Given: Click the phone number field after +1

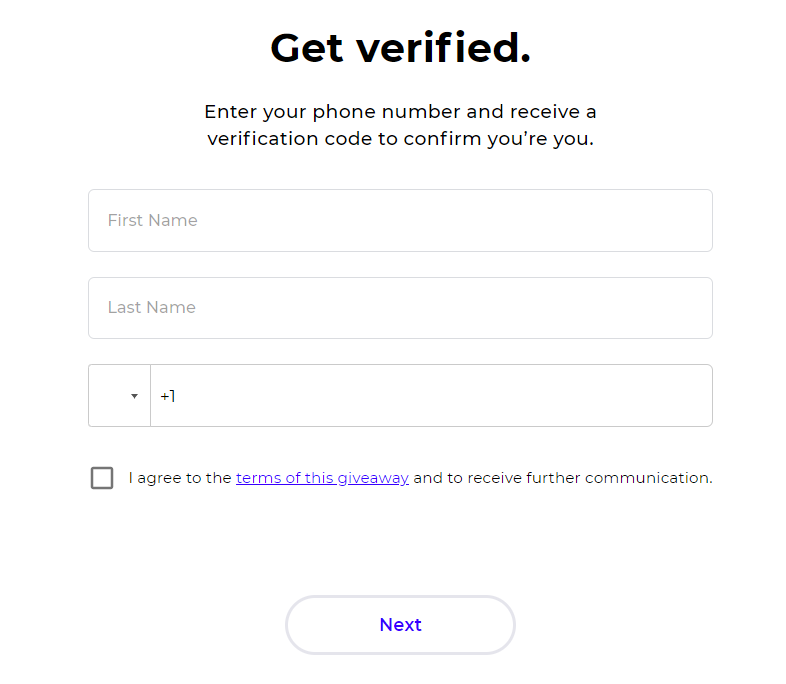Looking at the screenshot, I should point(430,396).
